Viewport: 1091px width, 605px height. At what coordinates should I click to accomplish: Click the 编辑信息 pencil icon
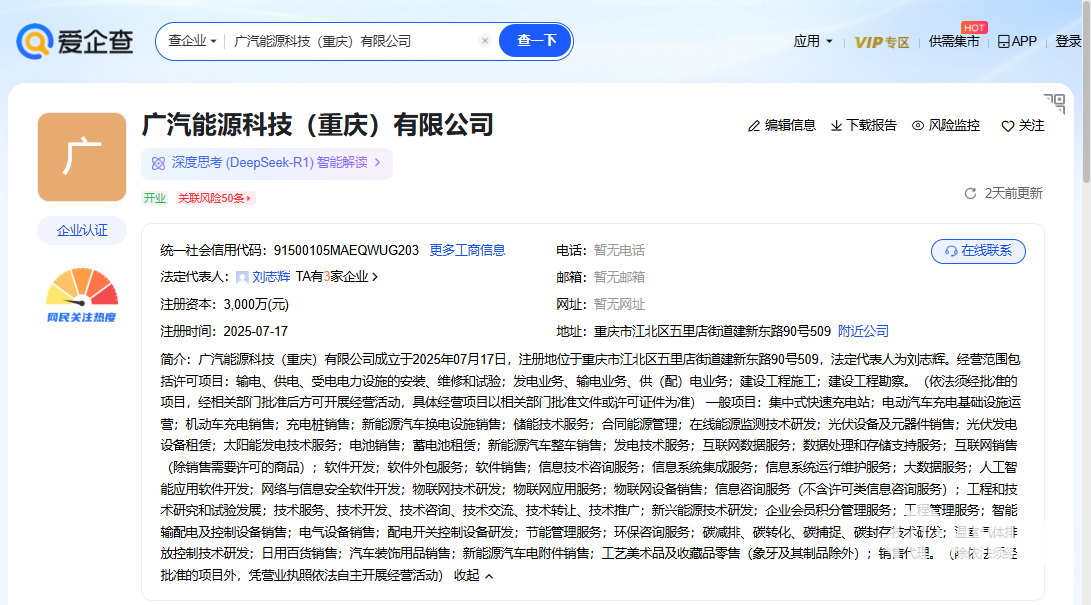pos(754,126)
